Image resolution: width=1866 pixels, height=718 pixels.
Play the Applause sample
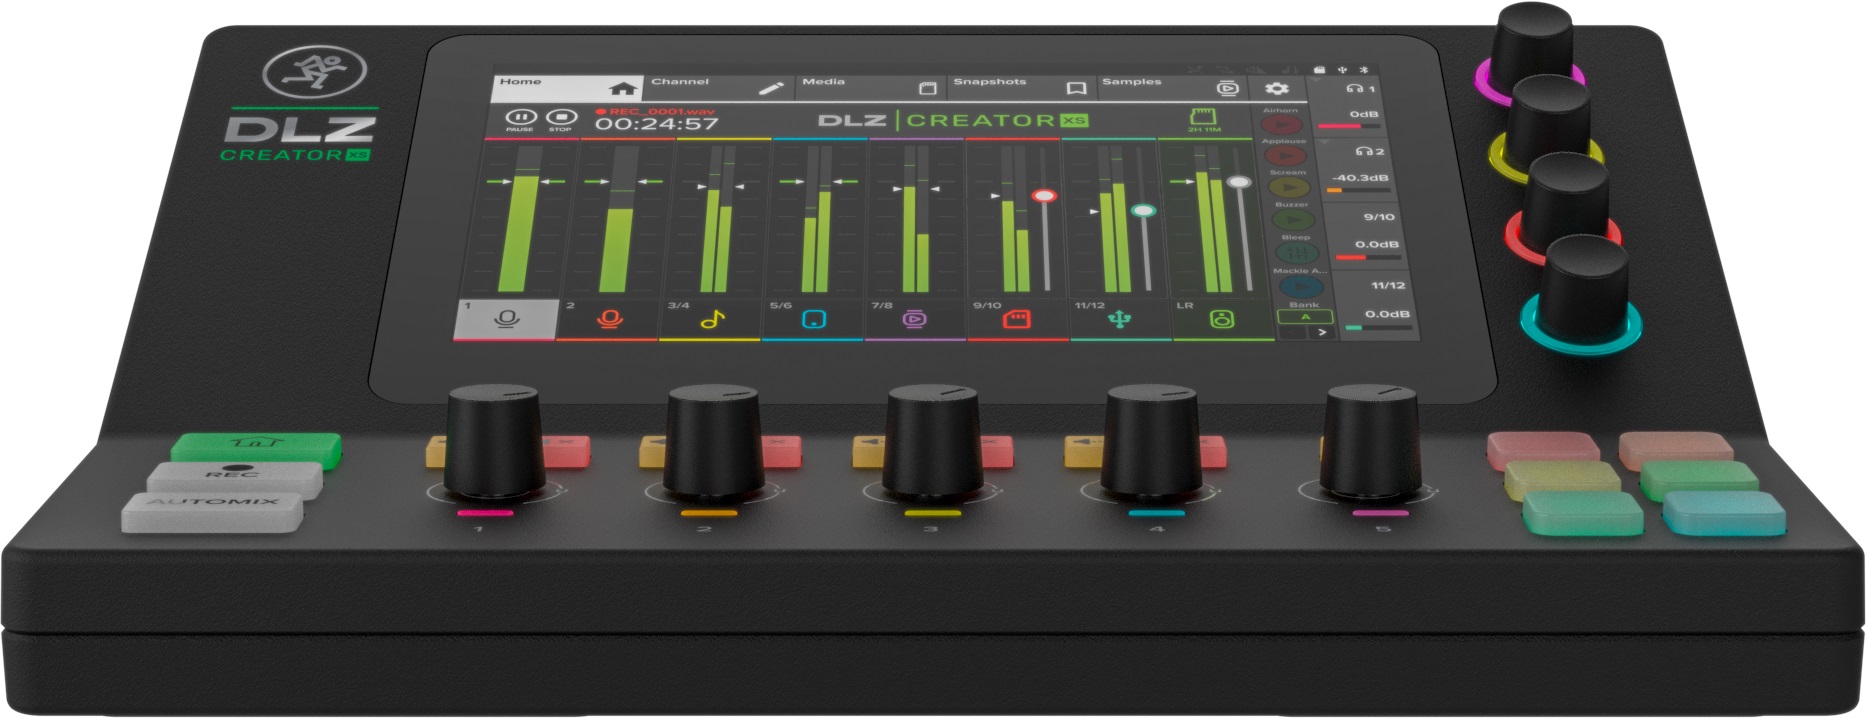(x=1285, y=156)
